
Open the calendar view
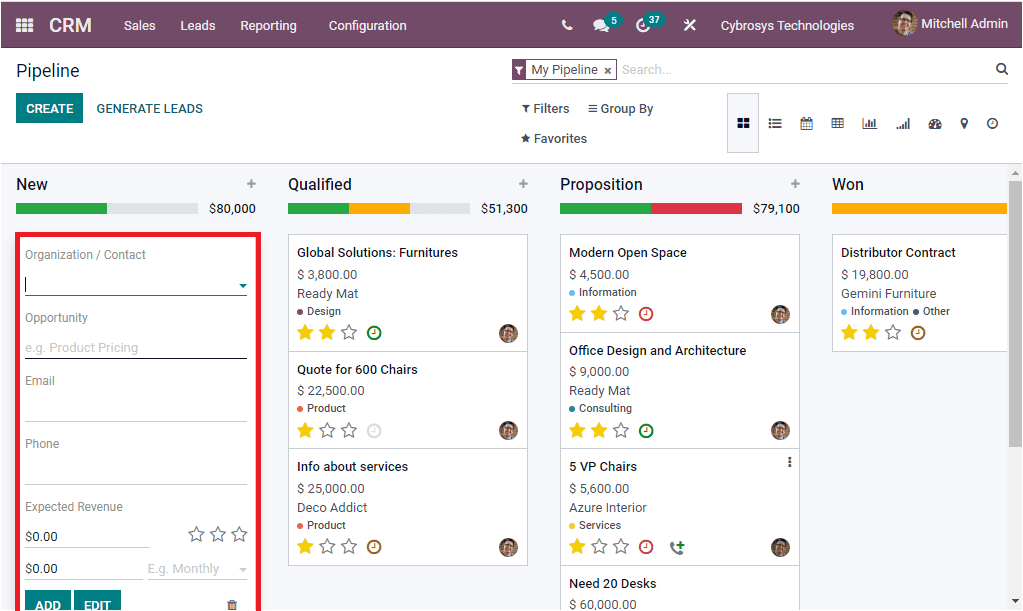(x=806, y=122)
